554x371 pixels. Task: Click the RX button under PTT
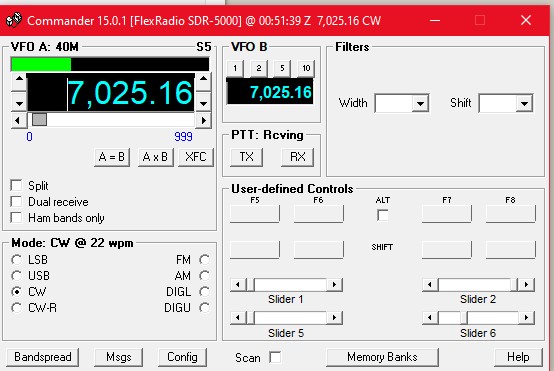click(x=297, y=157)
